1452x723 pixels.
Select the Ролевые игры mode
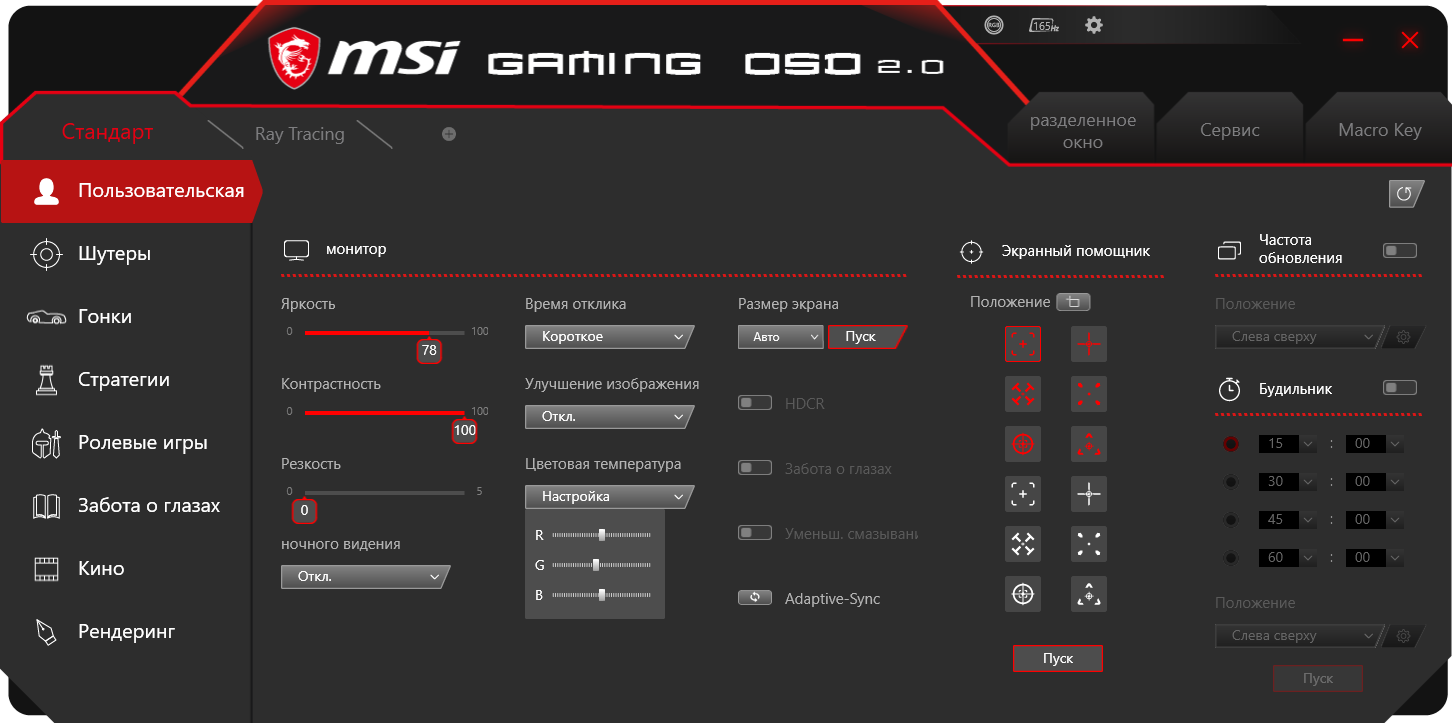[126, 443]
